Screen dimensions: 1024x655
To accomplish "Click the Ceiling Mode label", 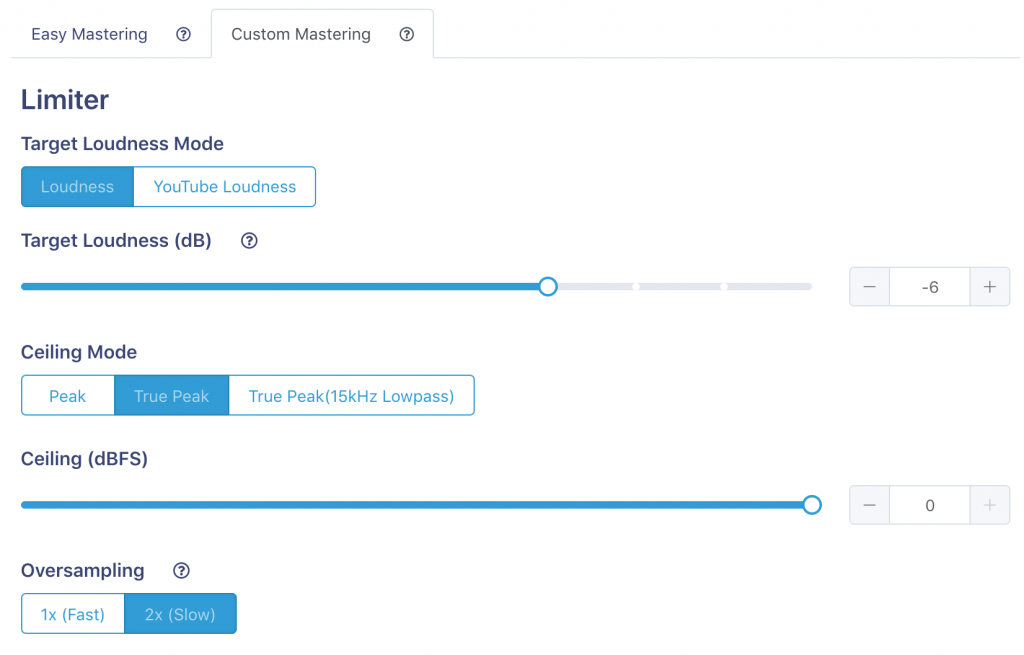I will [79, 352].
